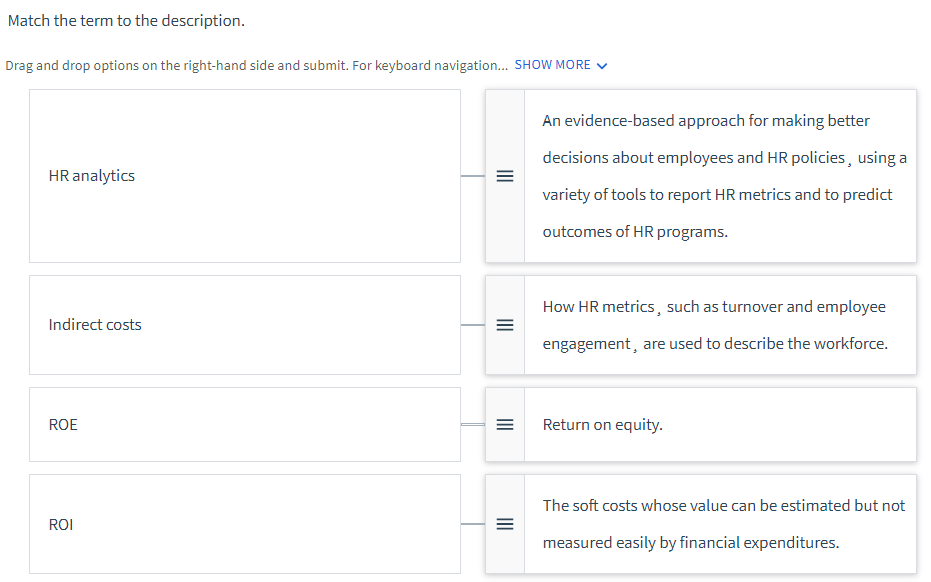Click the evidence-based approach description card

(720, 176)
